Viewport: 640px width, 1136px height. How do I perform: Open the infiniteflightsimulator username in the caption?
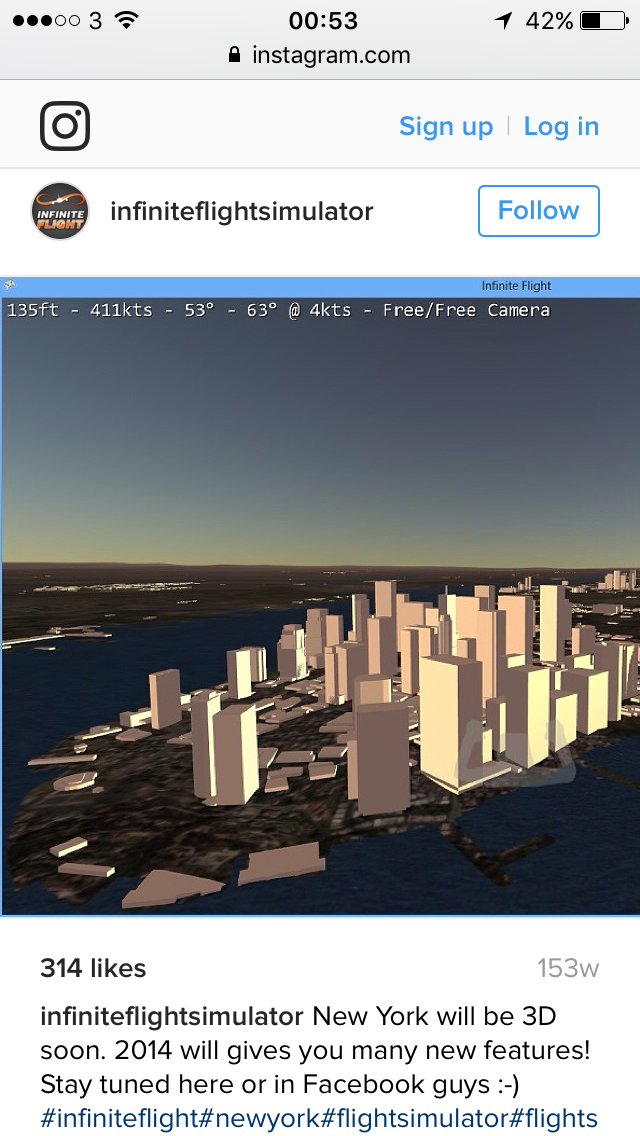click(172, 1016)
